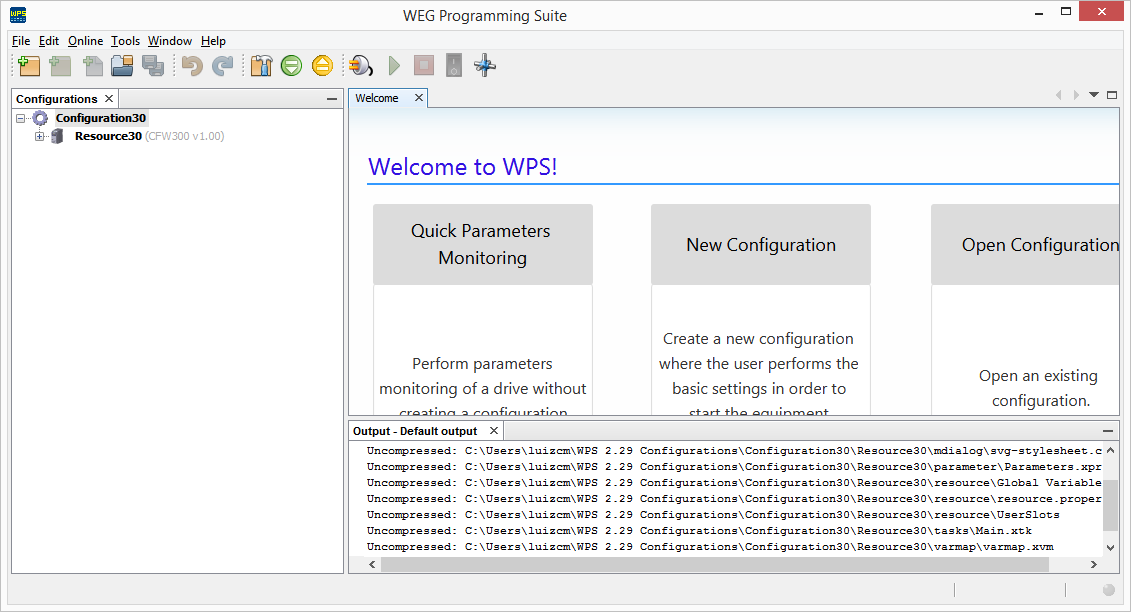Click the green Download to device icon

coord(292,65)
